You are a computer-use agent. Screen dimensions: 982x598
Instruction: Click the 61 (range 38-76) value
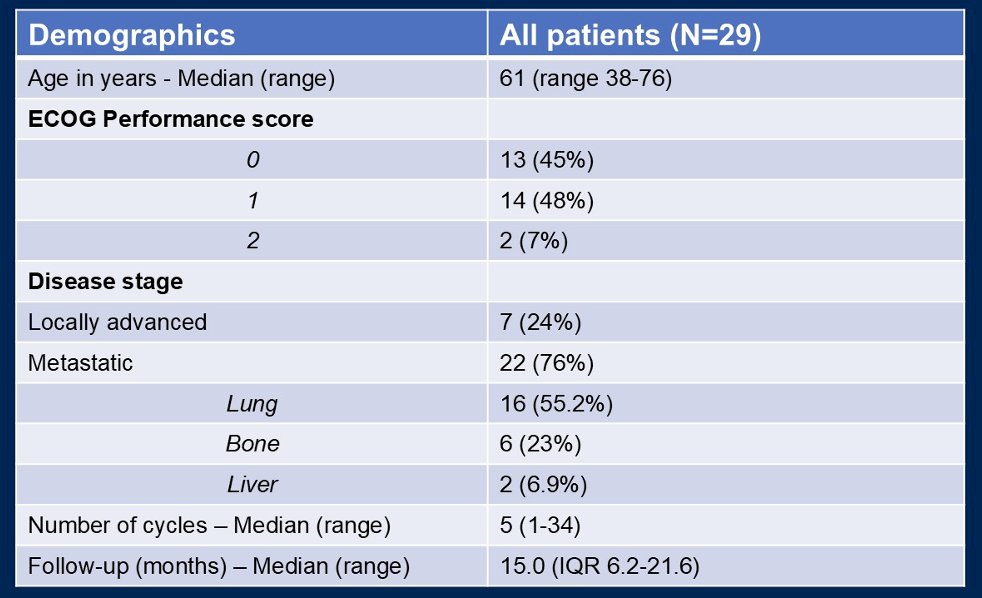(586, 79)
